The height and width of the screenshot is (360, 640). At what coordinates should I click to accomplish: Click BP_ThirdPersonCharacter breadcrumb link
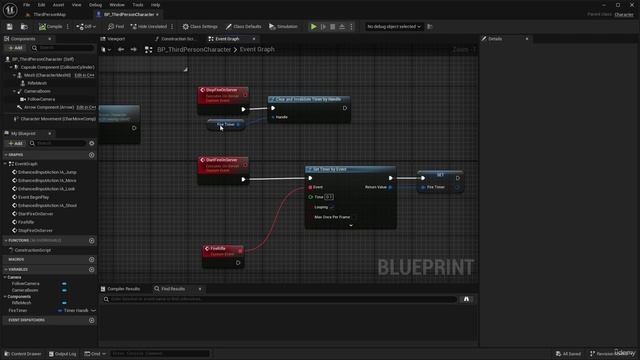pos(194,49)
